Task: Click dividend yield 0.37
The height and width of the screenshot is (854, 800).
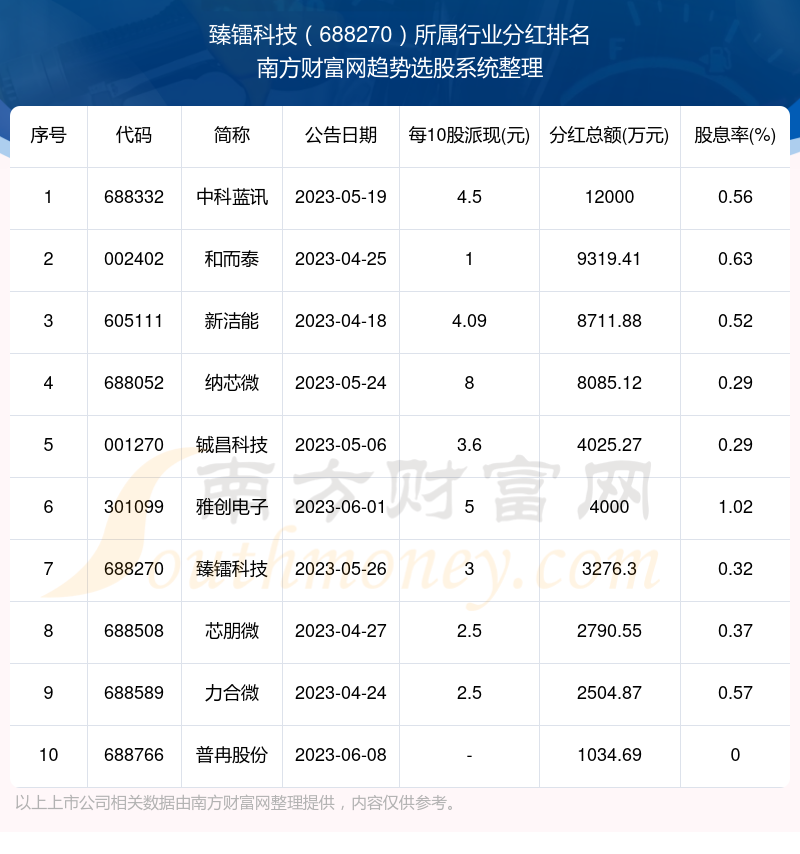Action: pos(735,632)
